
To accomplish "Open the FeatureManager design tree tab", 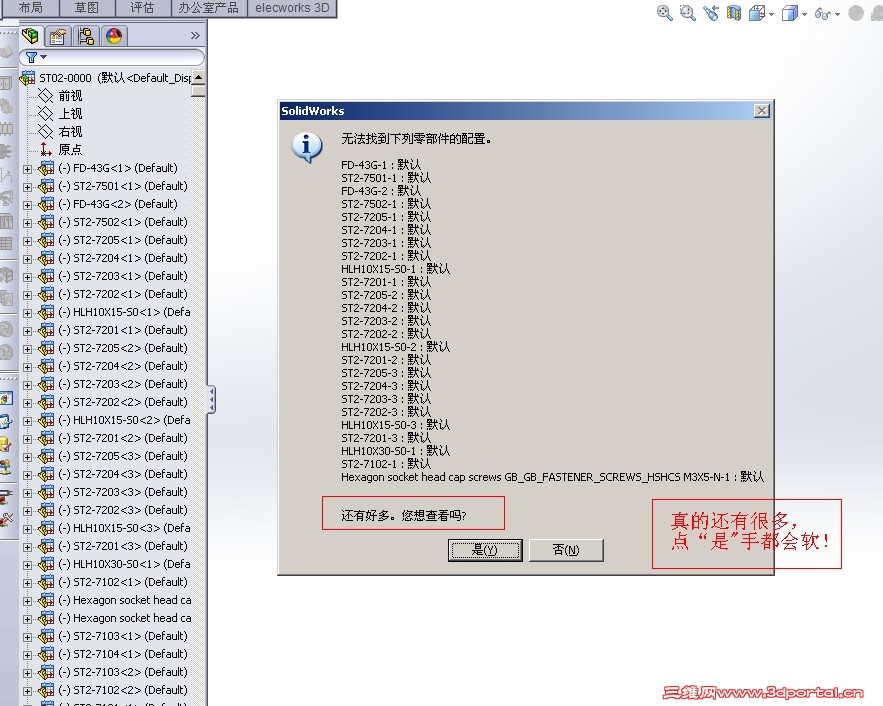I will [x=30, y=36].
